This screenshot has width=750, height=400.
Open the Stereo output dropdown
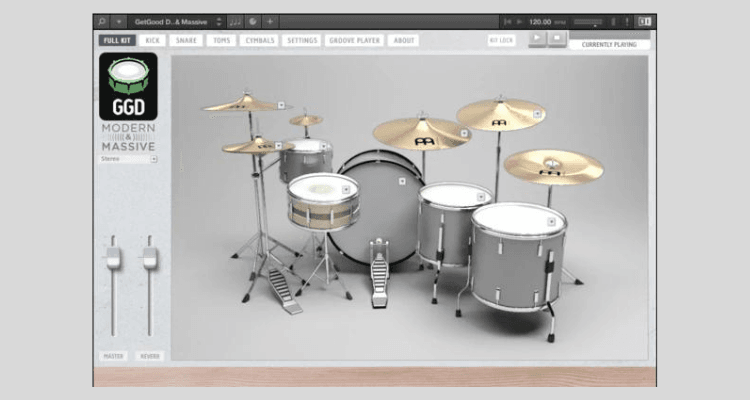tap(128, 159)
